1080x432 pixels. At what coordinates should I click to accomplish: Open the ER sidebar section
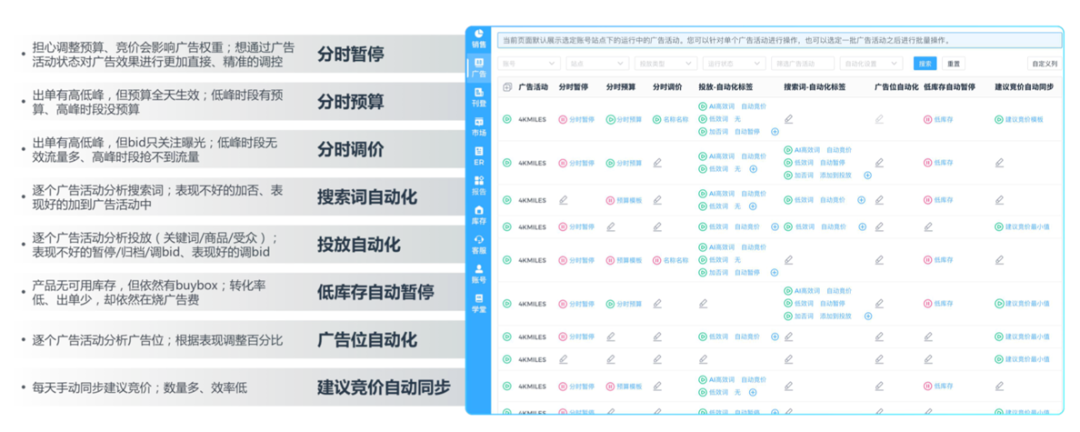478,156
